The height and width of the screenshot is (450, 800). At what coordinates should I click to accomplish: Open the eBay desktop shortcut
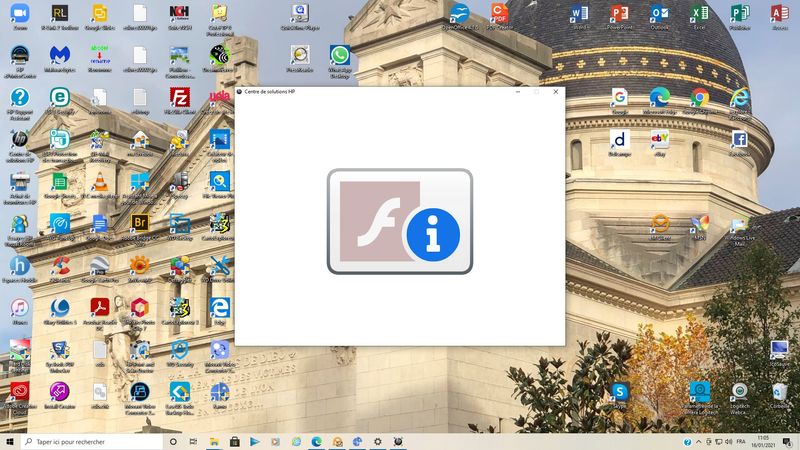(660, 141)
